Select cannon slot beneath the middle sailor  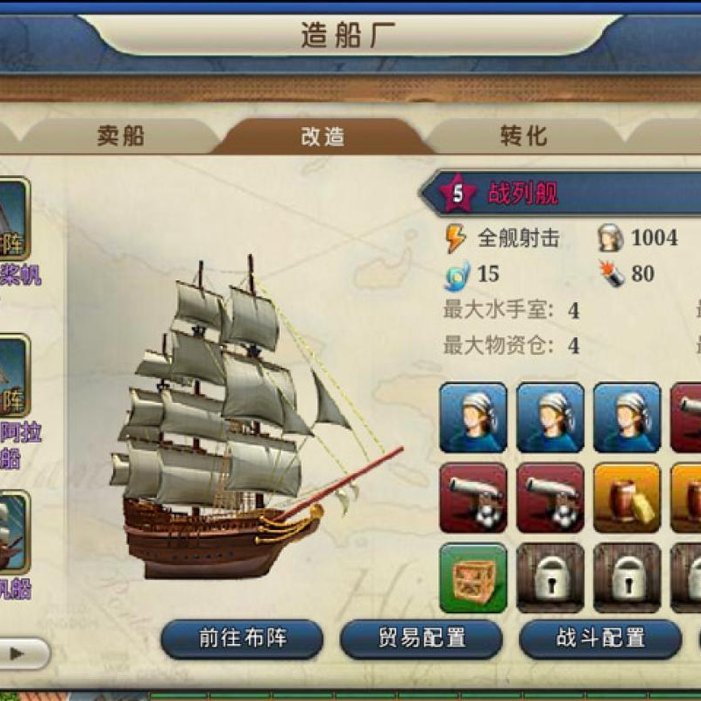coord(550,498)
